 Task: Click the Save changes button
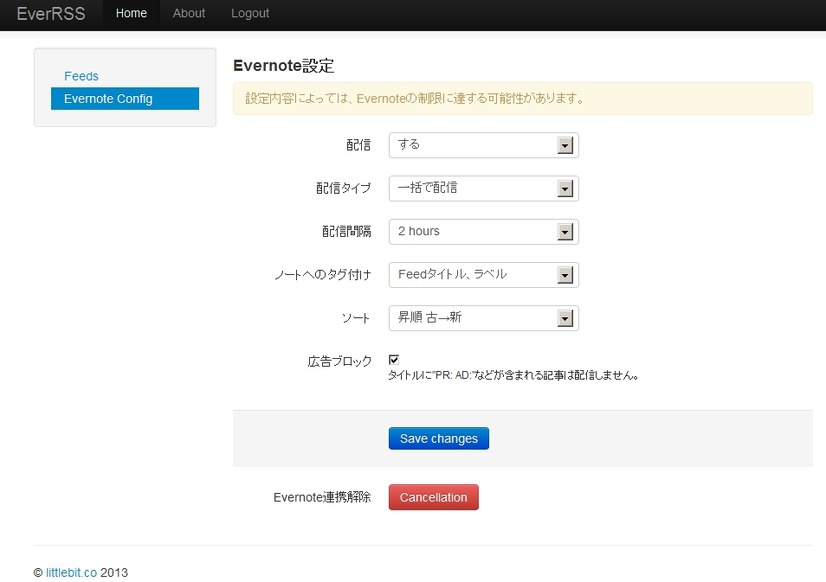pyautogui.click(x=439, y=438)
